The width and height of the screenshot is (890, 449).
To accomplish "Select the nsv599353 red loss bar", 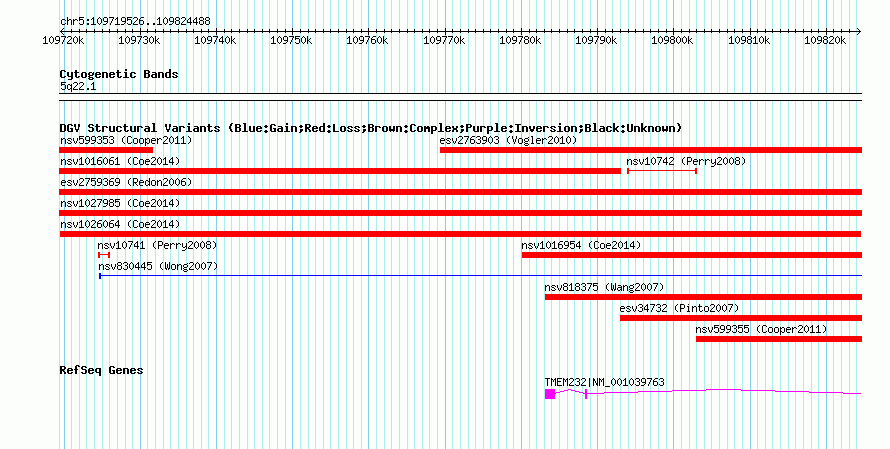I will 106,150.
